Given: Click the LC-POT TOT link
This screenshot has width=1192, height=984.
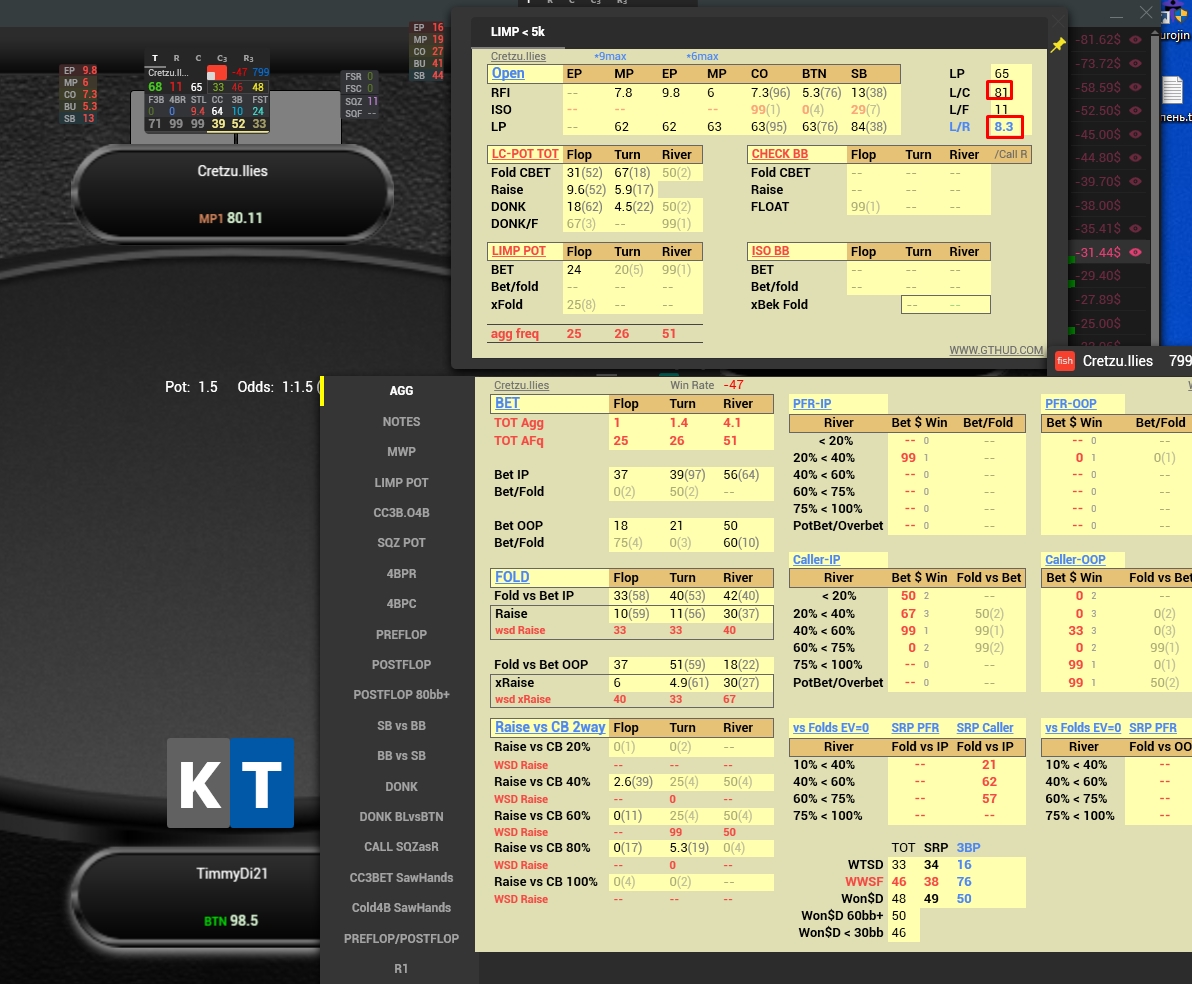Looking at the screenshot, I should tap(525, 154).
